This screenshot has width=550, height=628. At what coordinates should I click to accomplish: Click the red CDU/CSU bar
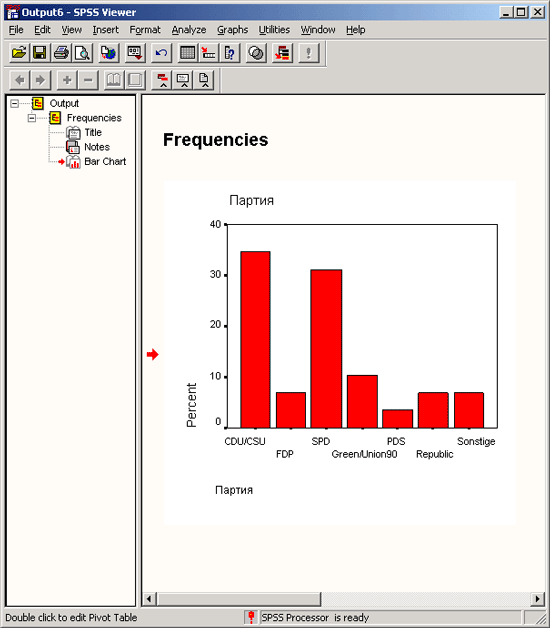tap(255, 340)
